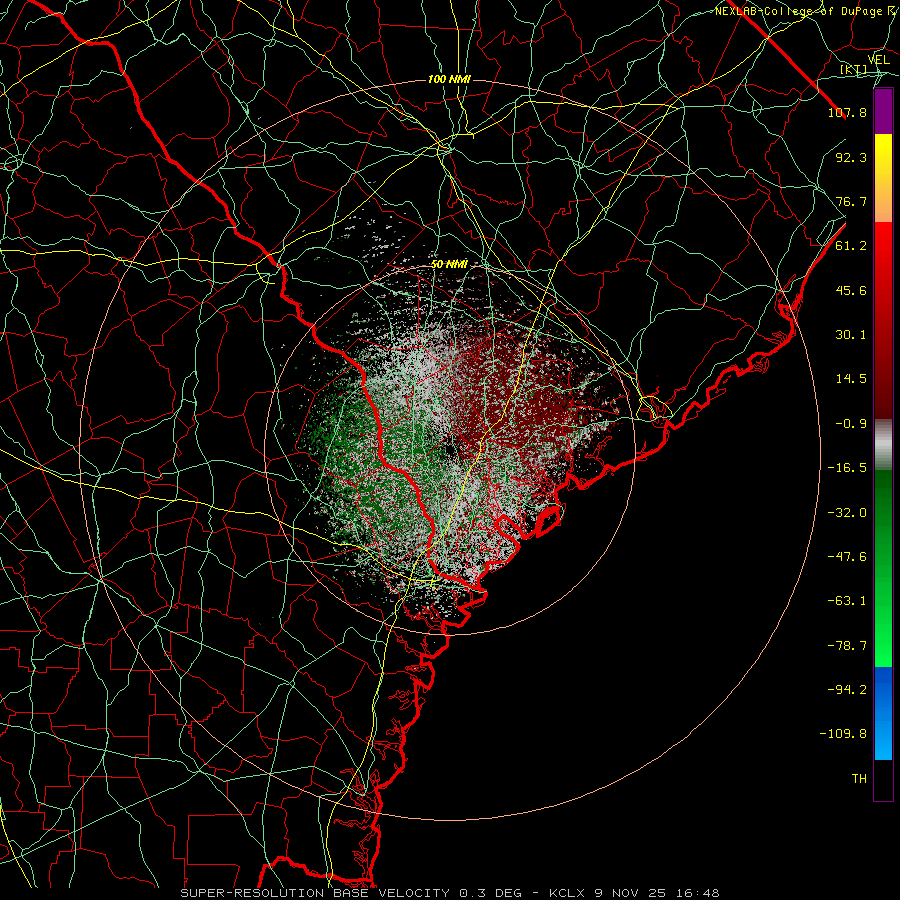Select the -94.2 legend value
900x900 pixels.
tap(847, 690)
